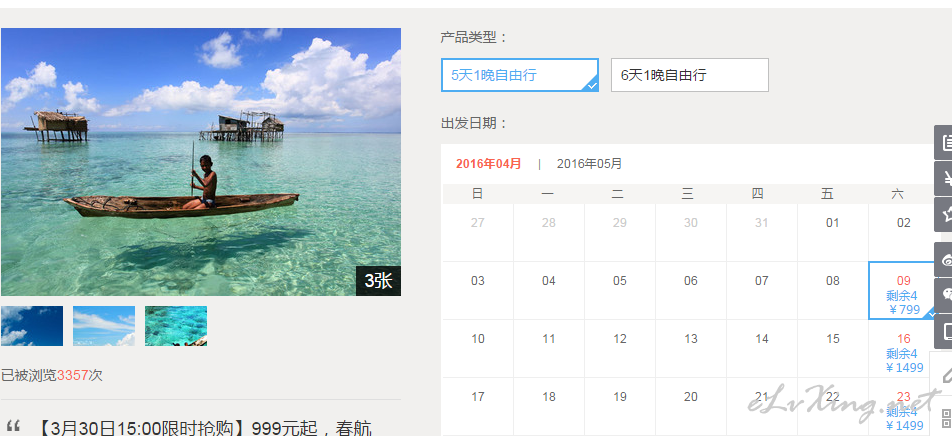Click the 日 weekday column header
952x436 pixels.
pyautogui.click(x=478, y=194)
